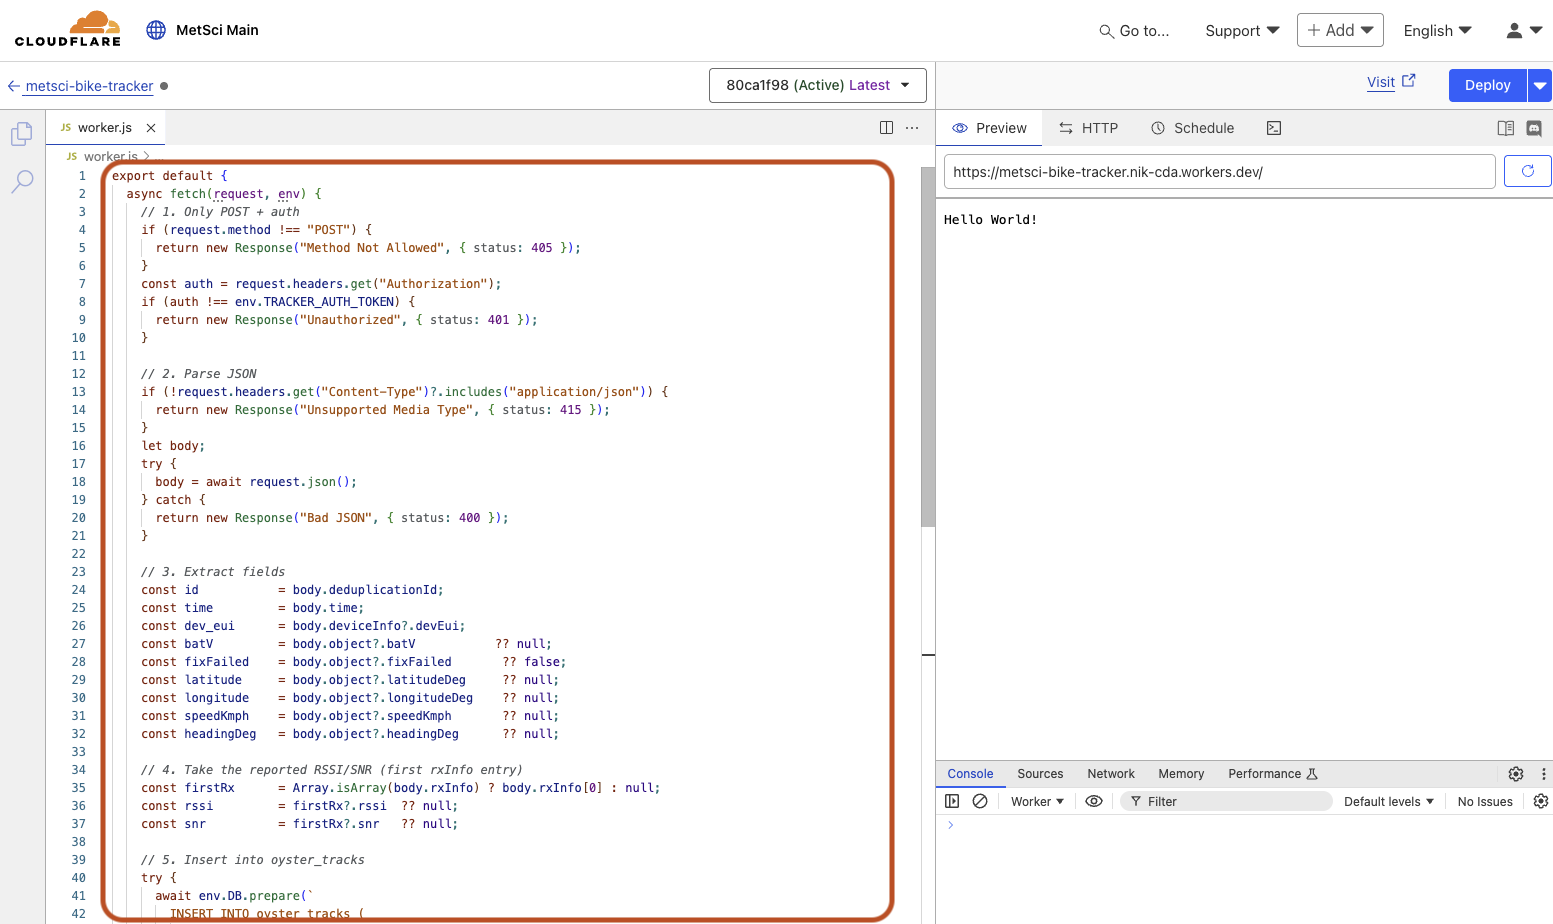Click comment '// 2. Parse JSON'

pyautogui.click(x=199, y=374)
